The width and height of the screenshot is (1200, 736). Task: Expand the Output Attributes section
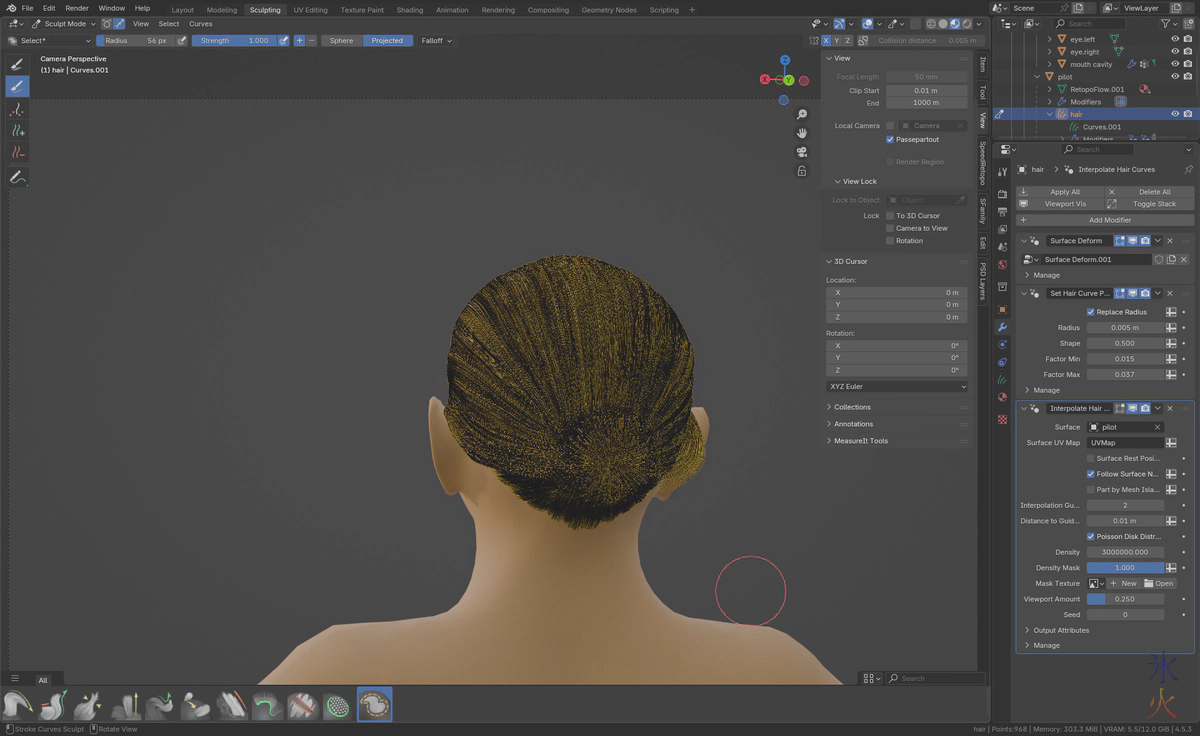(x=1060, y=630)
